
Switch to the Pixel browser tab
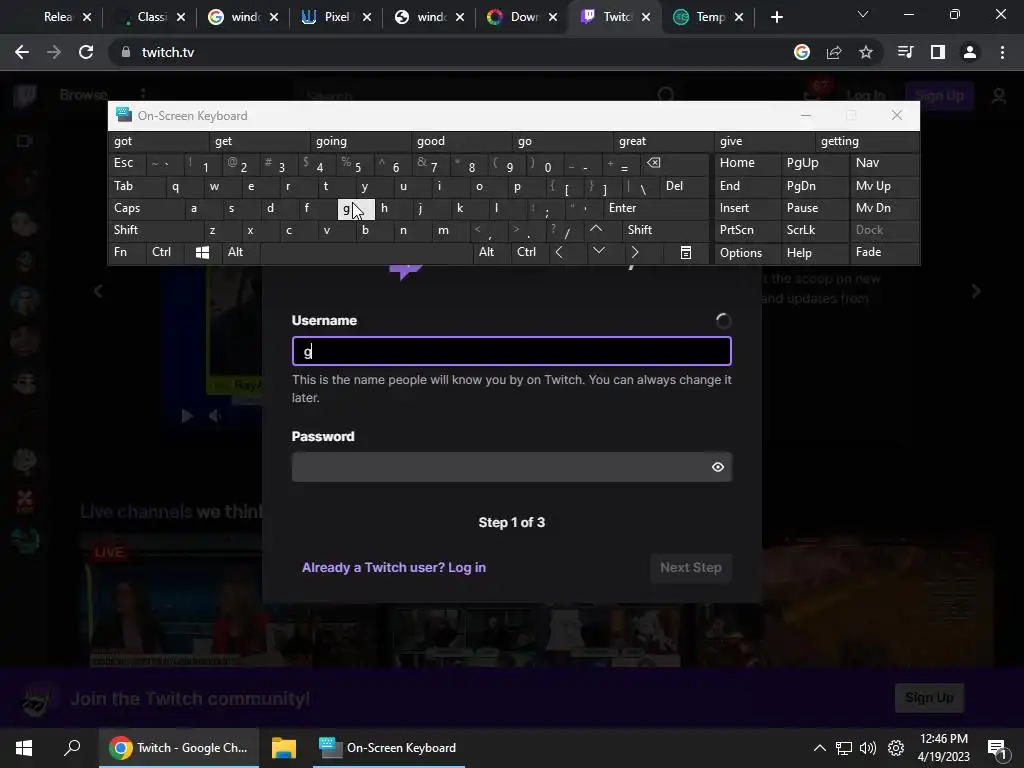pos(337,17)
